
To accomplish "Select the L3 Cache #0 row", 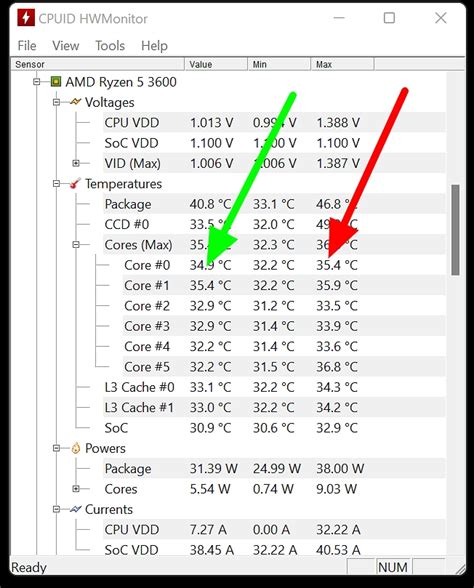I will pyautogui.click(x=274, y=387).
